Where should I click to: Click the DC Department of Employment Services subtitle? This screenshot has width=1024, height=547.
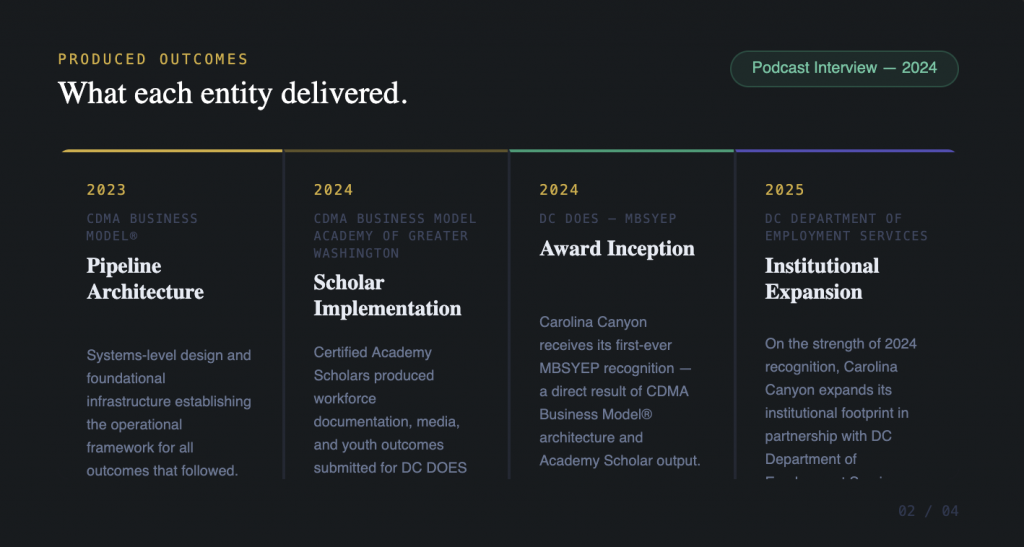coord(846,227)
